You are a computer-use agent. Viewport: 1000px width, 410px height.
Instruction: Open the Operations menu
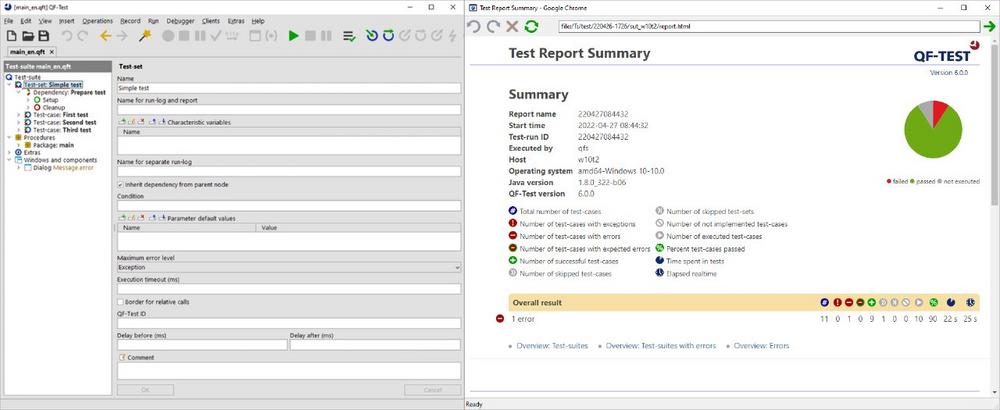(x=98, y=21)
